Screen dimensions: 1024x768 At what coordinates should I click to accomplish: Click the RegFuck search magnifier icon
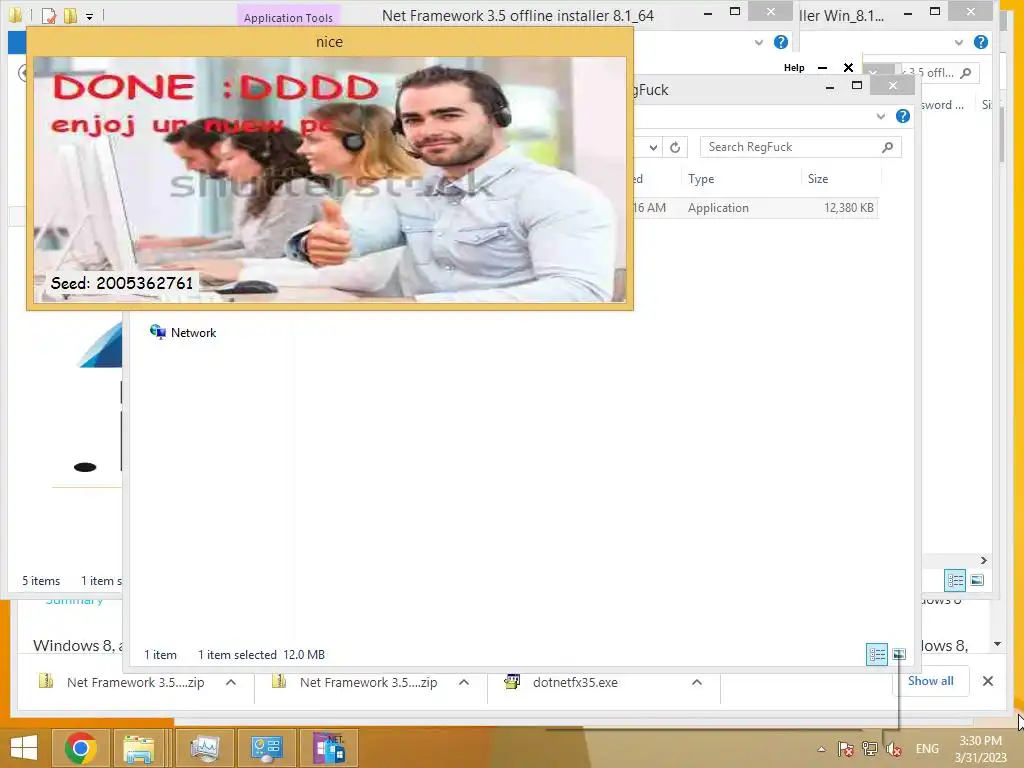click(888, 147)
